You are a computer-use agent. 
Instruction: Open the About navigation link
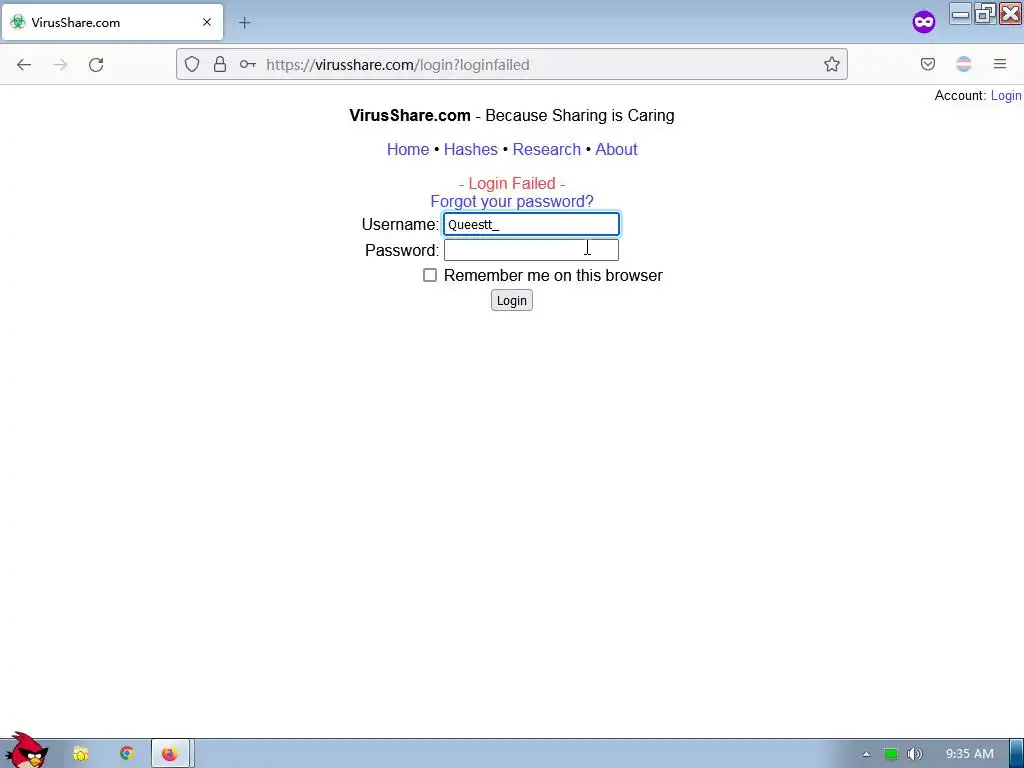[616, 150]
